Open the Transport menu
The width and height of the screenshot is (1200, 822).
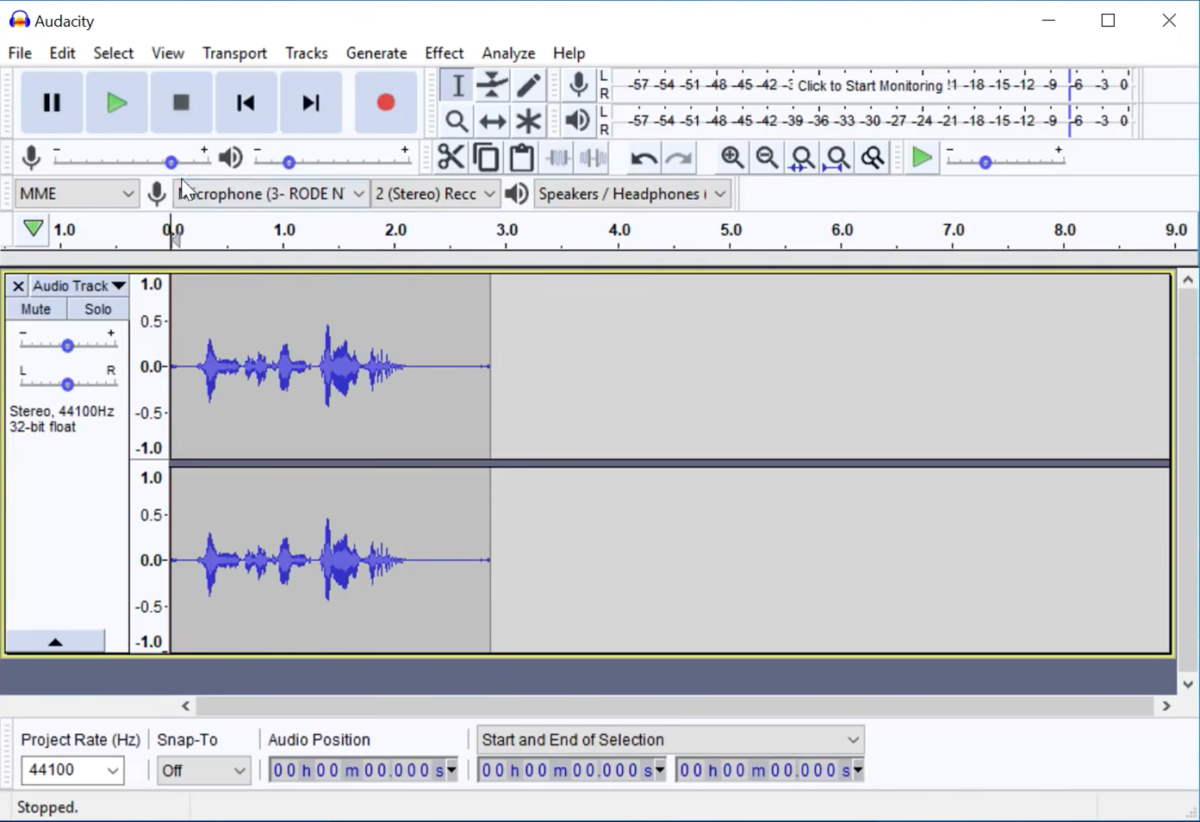(235, 53)
